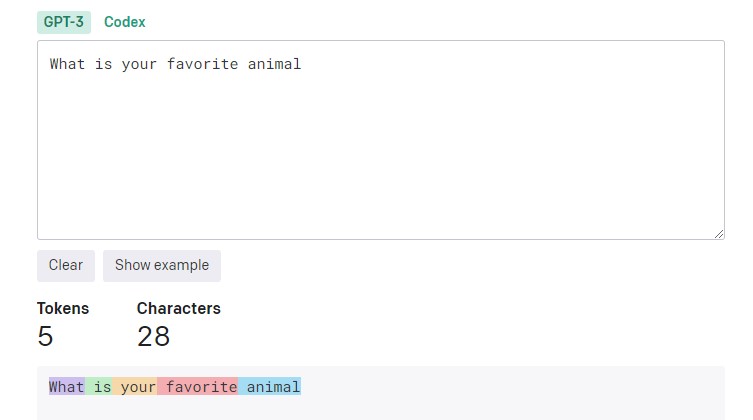Switch to the GPT-3 tab
This screenshot has height=420, width=753.
pos(64,22)
